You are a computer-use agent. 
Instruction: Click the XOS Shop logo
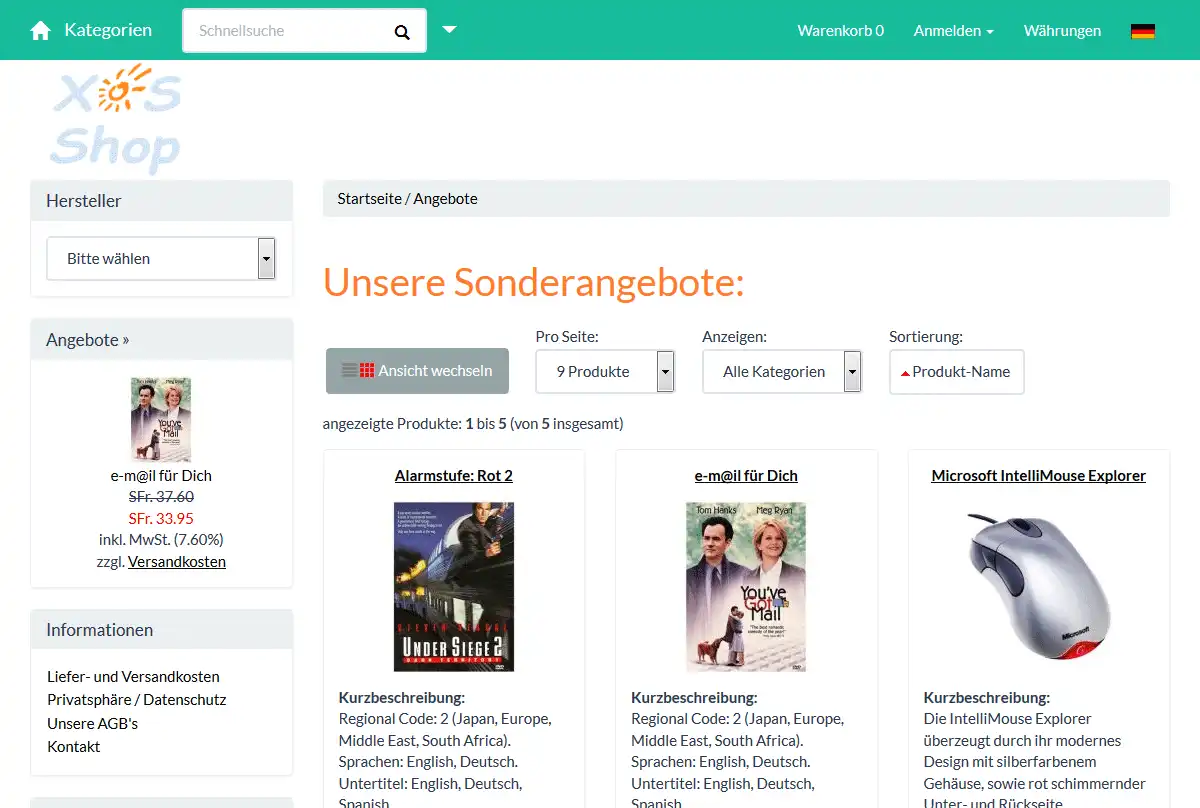pyautogui.click(x=116, y=118)
